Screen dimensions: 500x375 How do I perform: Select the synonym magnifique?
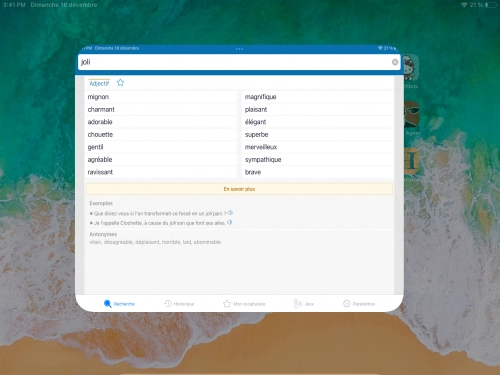(x=318, y=97)
